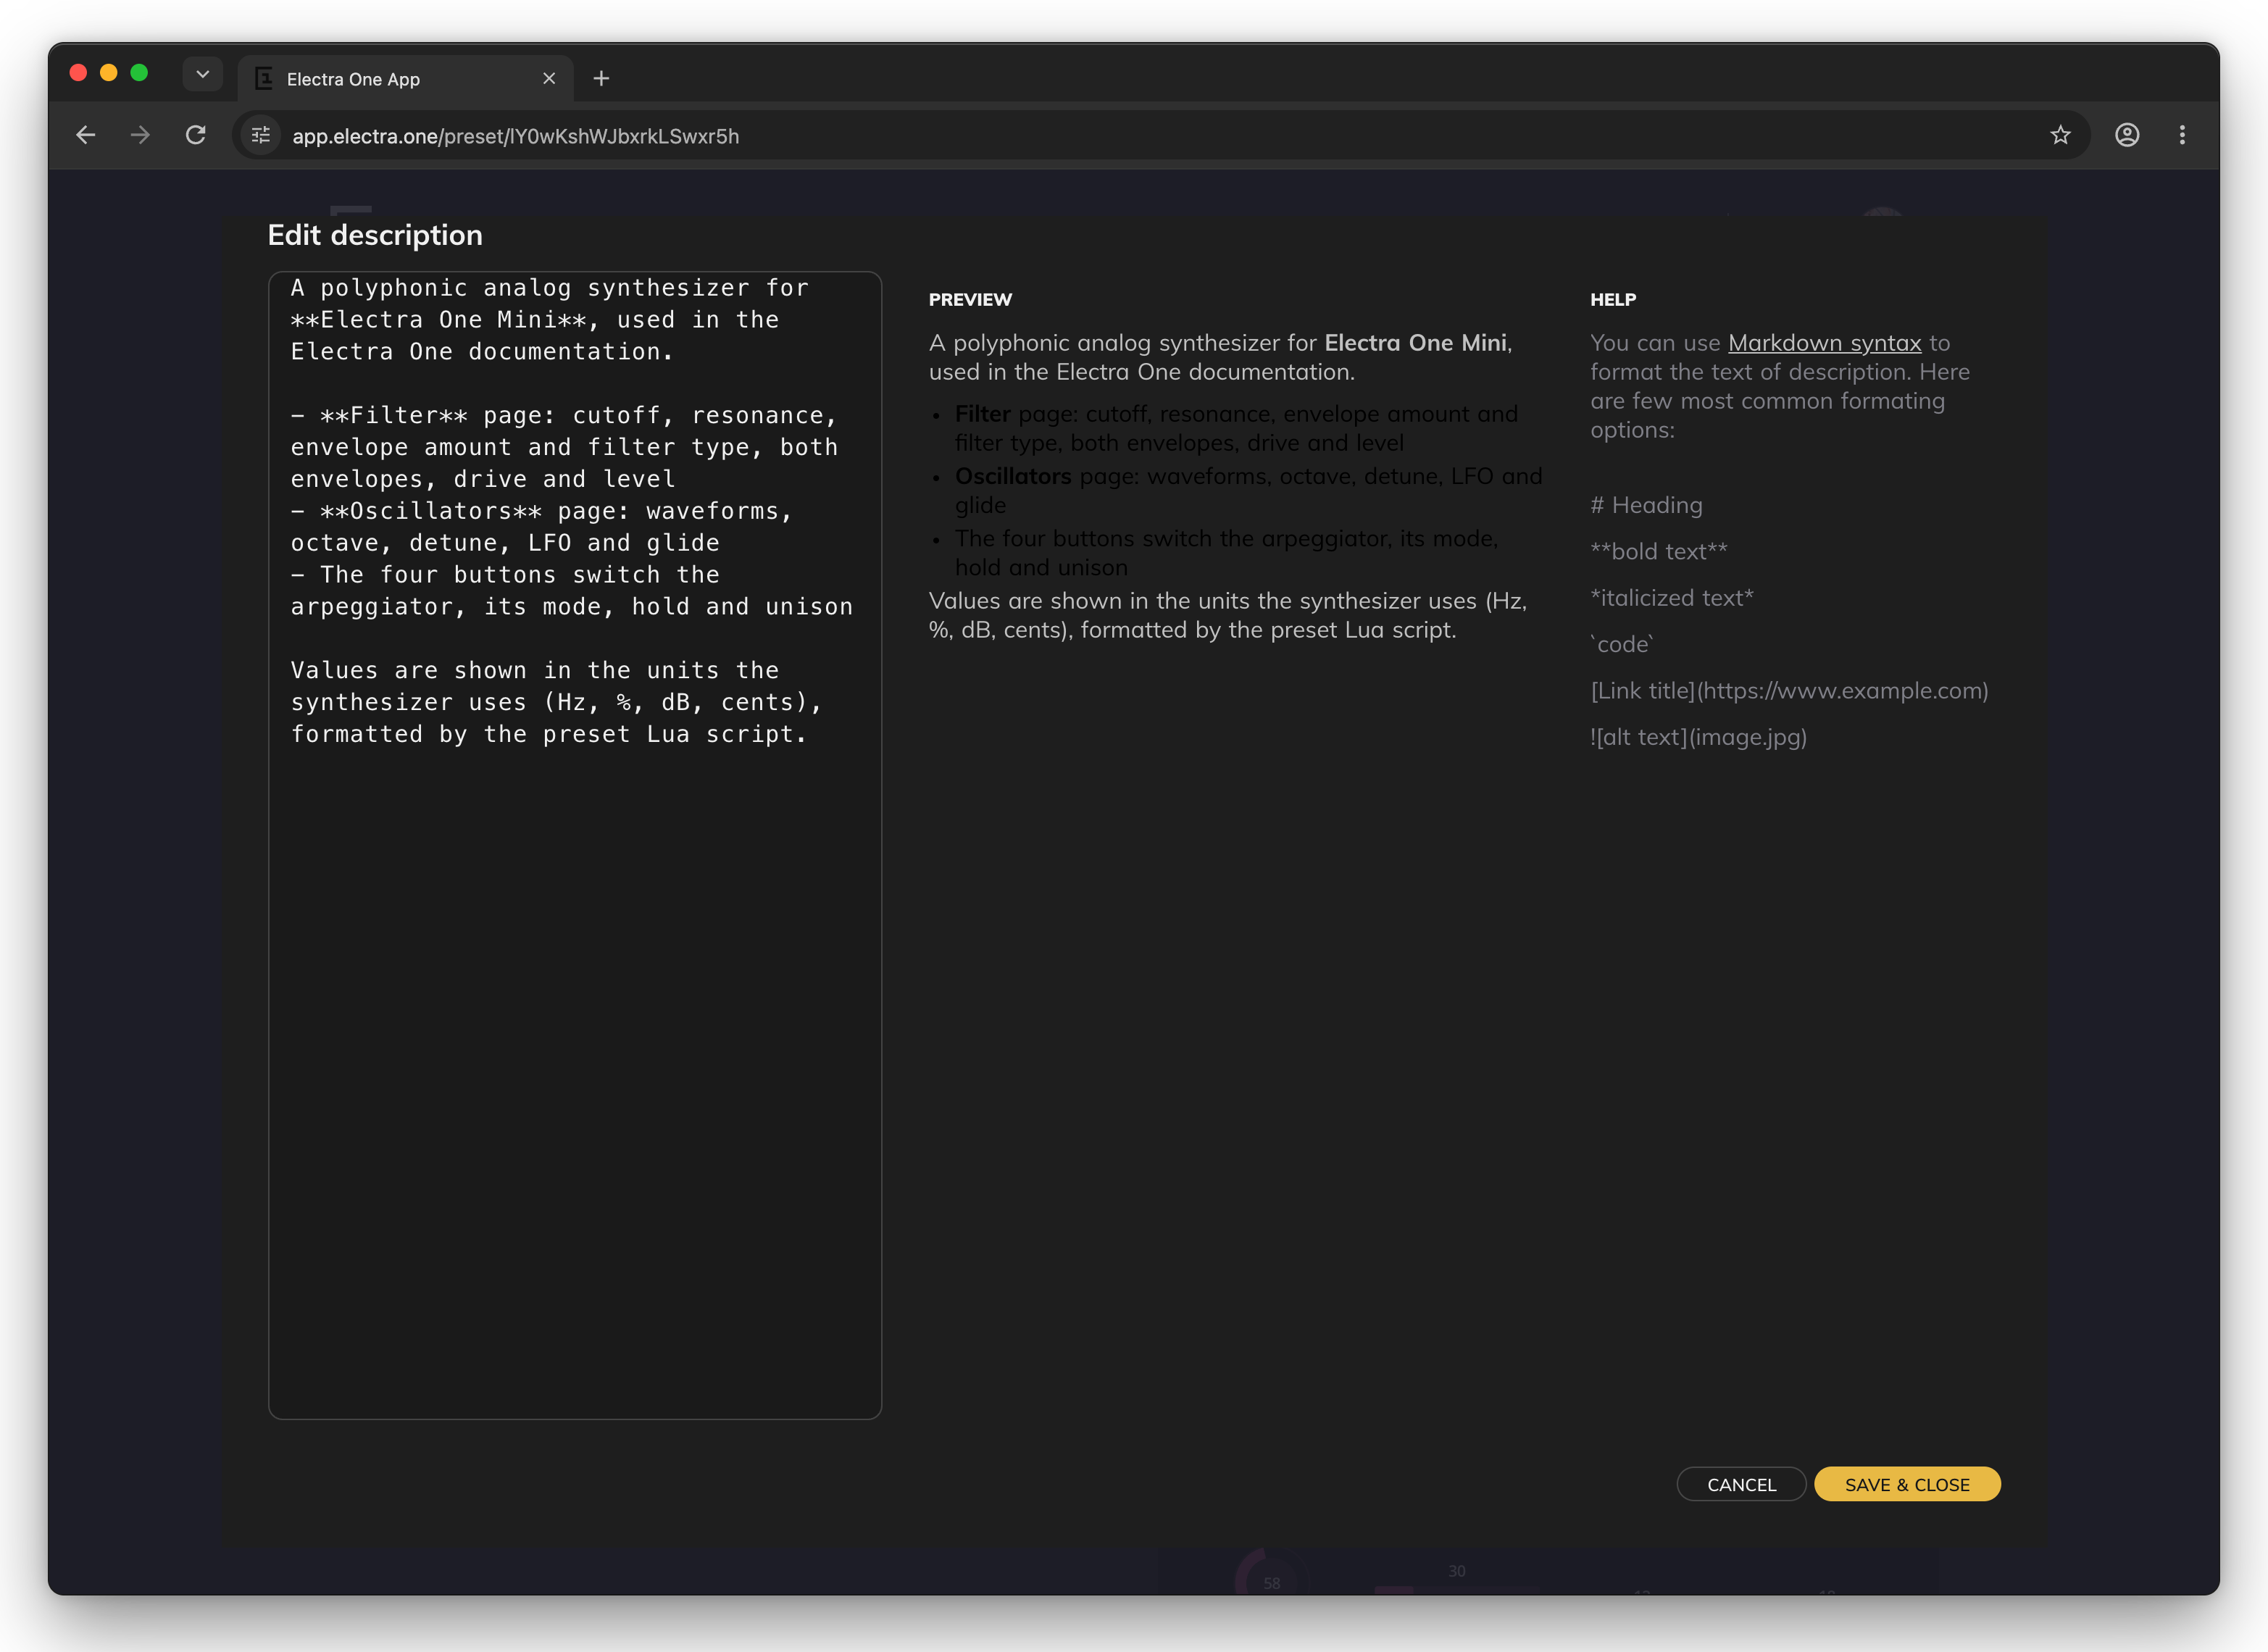Click the `code` help example

1622,644
